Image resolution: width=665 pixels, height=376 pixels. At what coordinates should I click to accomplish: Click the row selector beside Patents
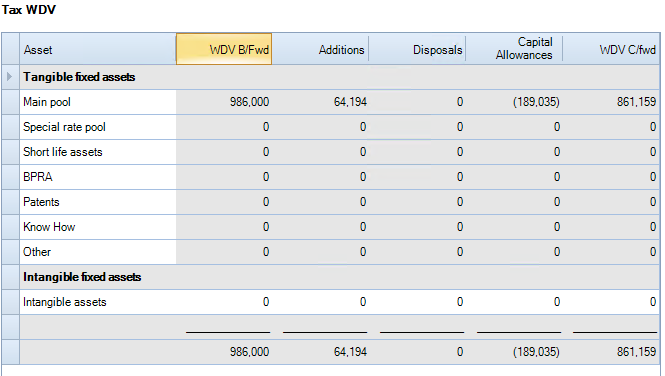(x=11, y=202)
